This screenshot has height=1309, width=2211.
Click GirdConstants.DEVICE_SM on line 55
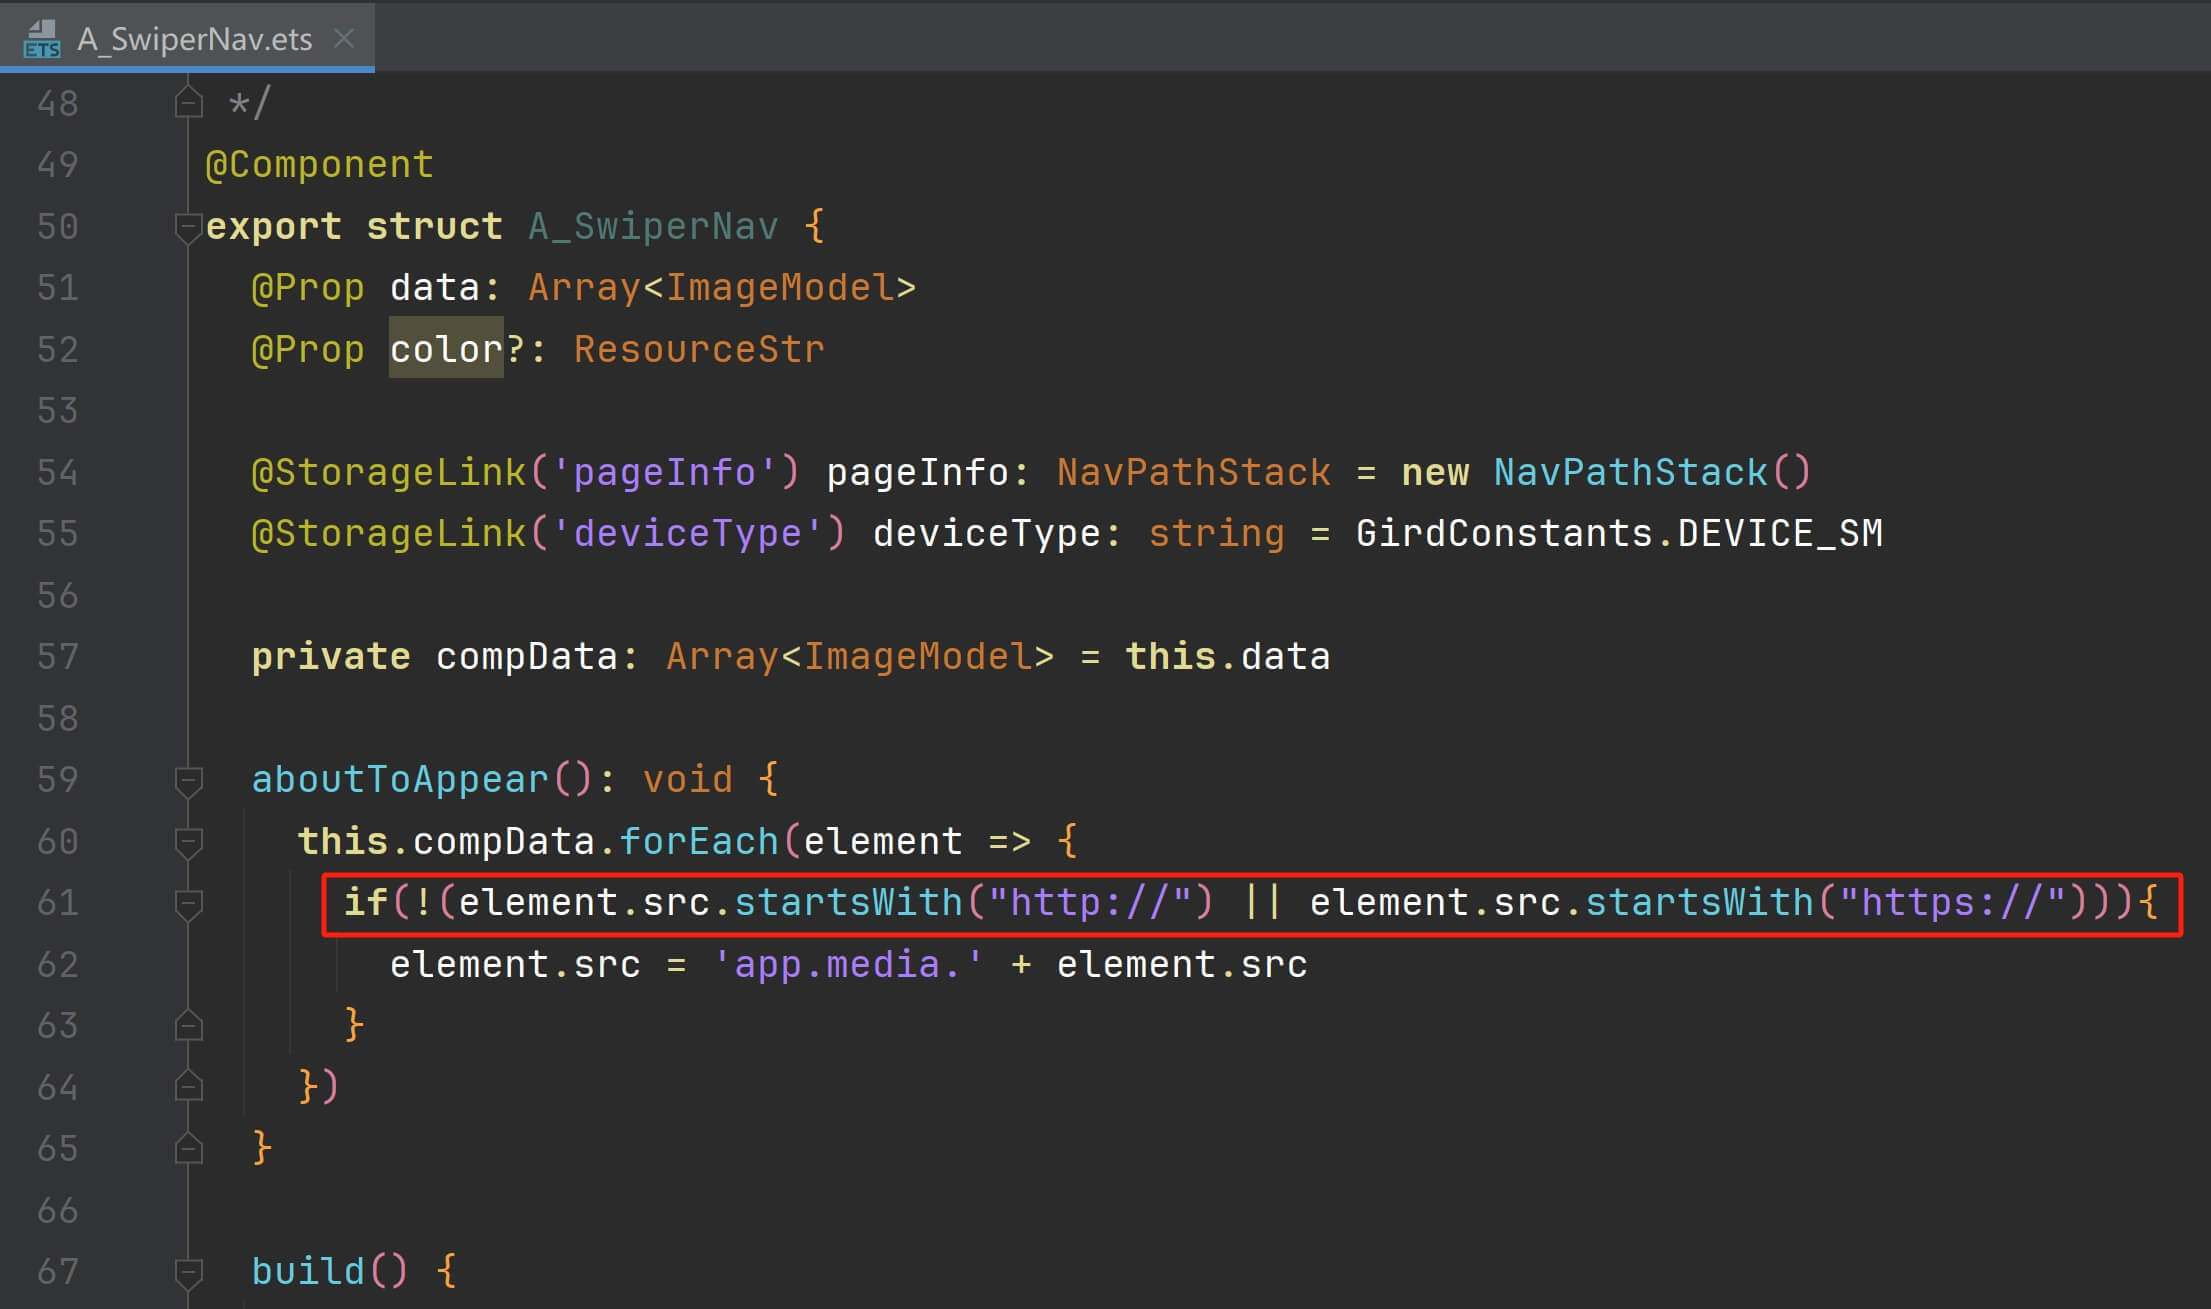click(1619, 534)
